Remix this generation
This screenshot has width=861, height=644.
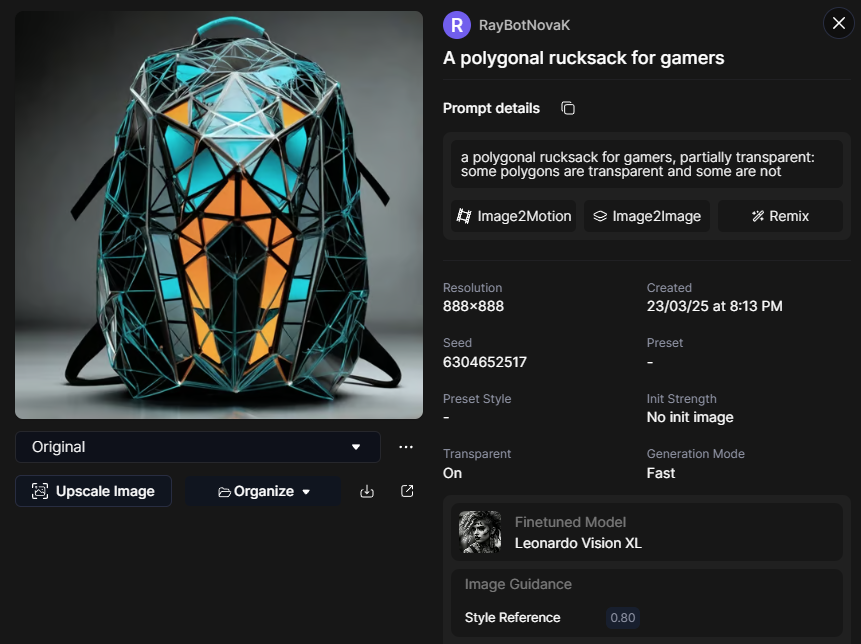coord(780,216)
